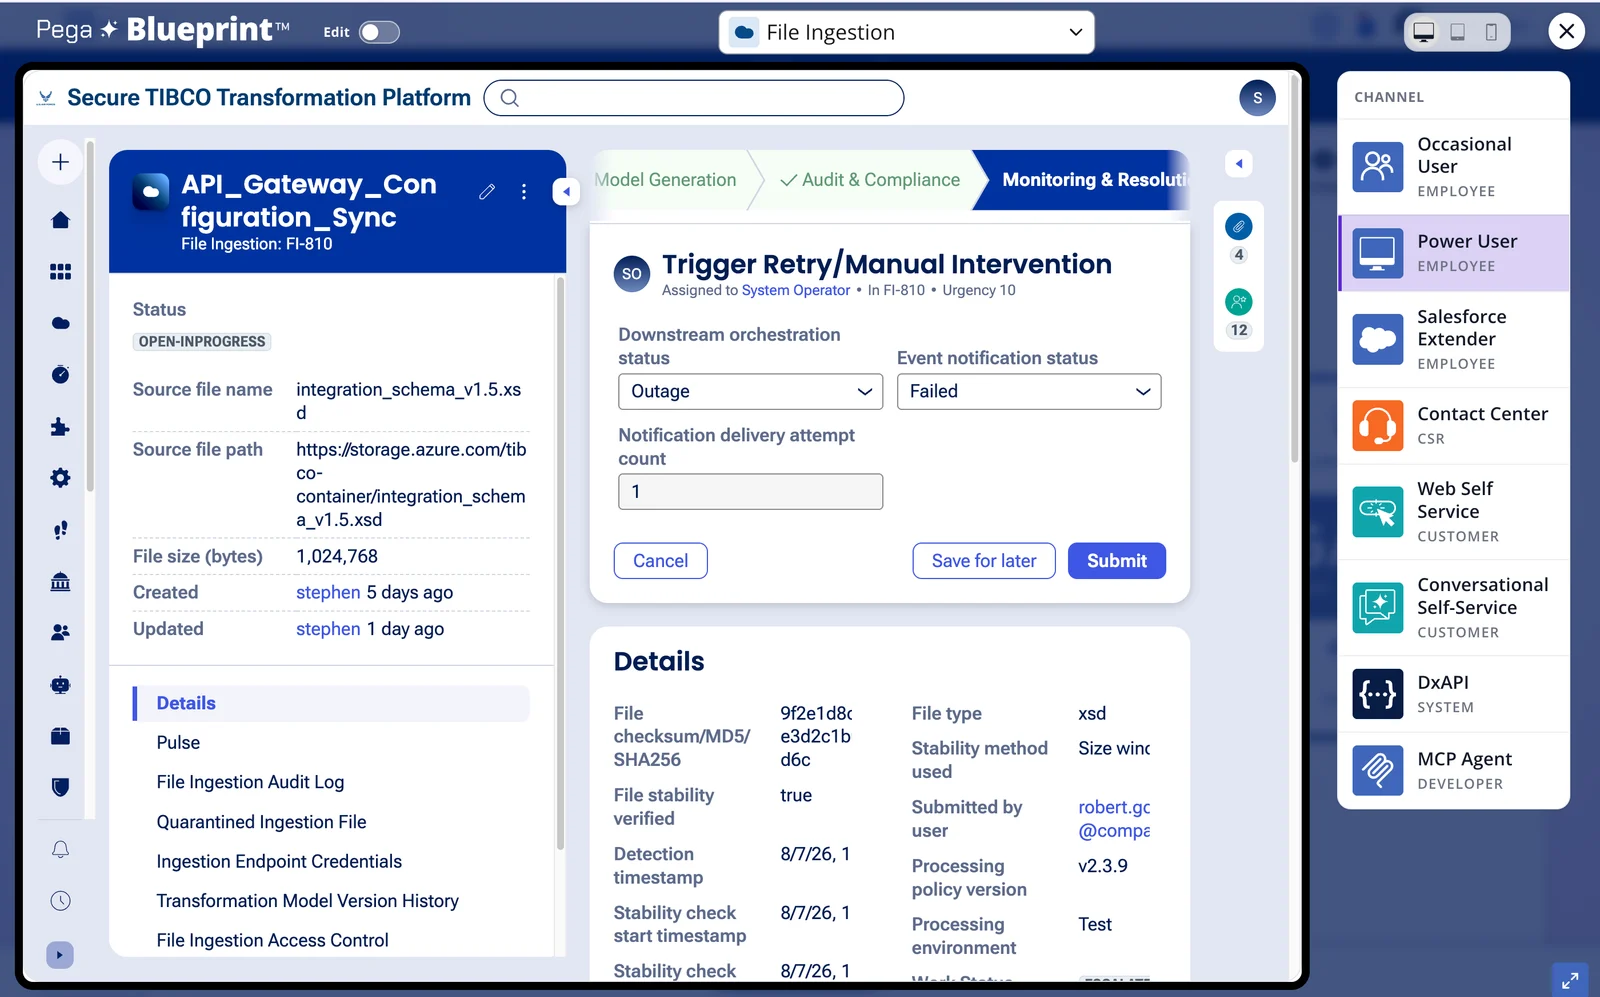Screen dimensions: 1600x997
Task: Expand preview to fullscreen with arrows icon
Action: pyautogui.click(x=1570, y=981)
